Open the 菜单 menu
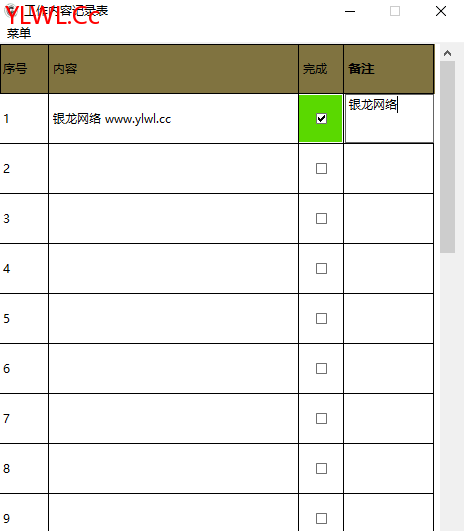Image resolution: width=464 pixels, height=531 pixels. (x=19, y=33)
